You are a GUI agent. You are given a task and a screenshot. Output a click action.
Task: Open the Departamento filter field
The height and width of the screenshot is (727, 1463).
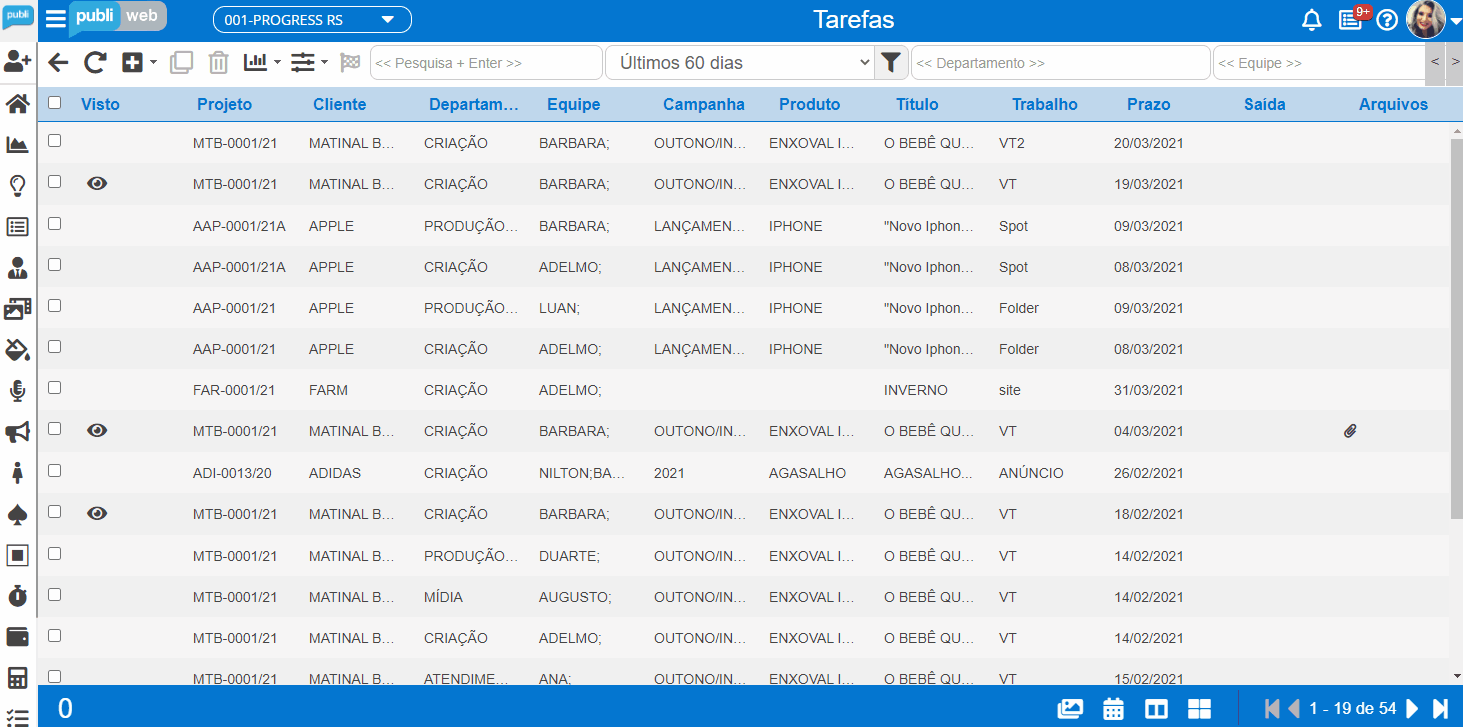pos(1060,63)
